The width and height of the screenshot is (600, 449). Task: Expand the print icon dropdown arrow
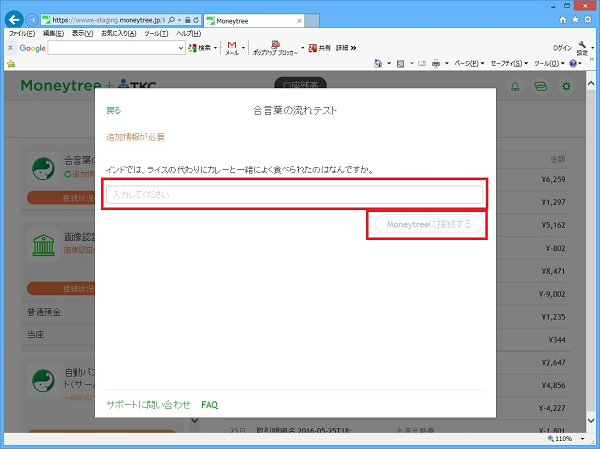click(447, 64)
